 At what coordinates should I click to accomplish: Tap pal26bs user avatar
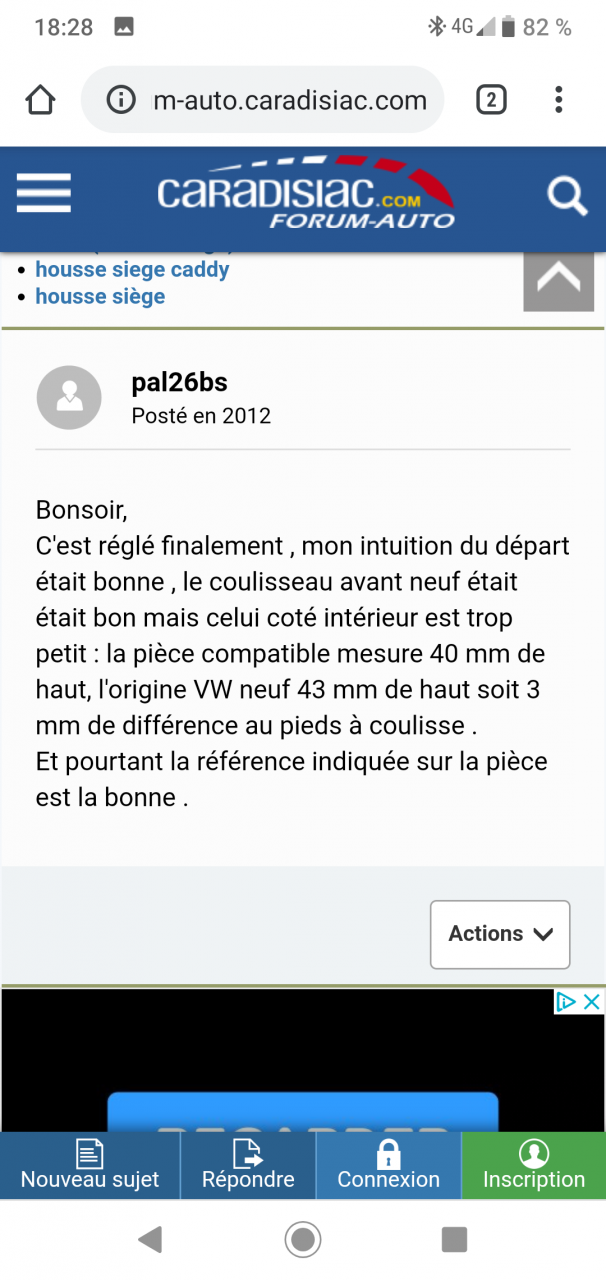[69, 398]
